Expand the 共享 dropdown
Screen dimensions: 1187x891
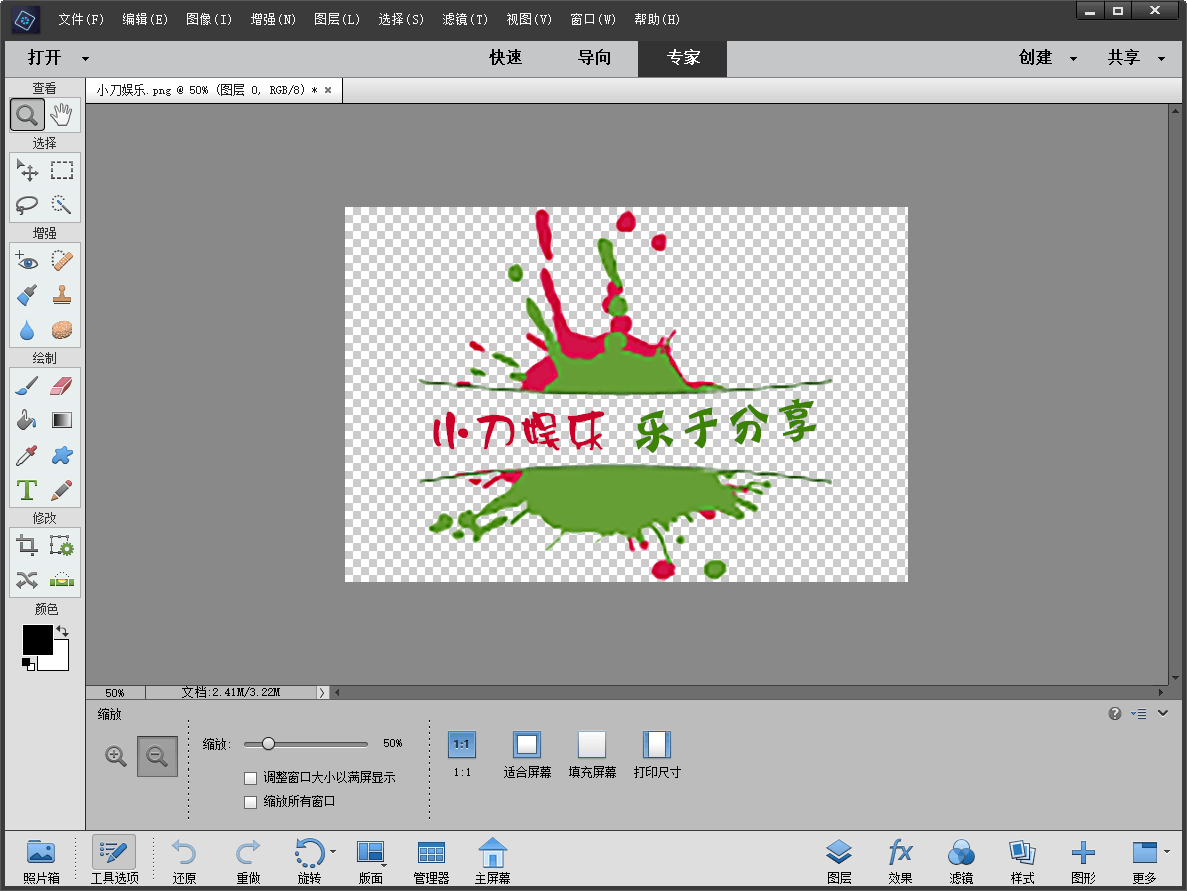1136,58
